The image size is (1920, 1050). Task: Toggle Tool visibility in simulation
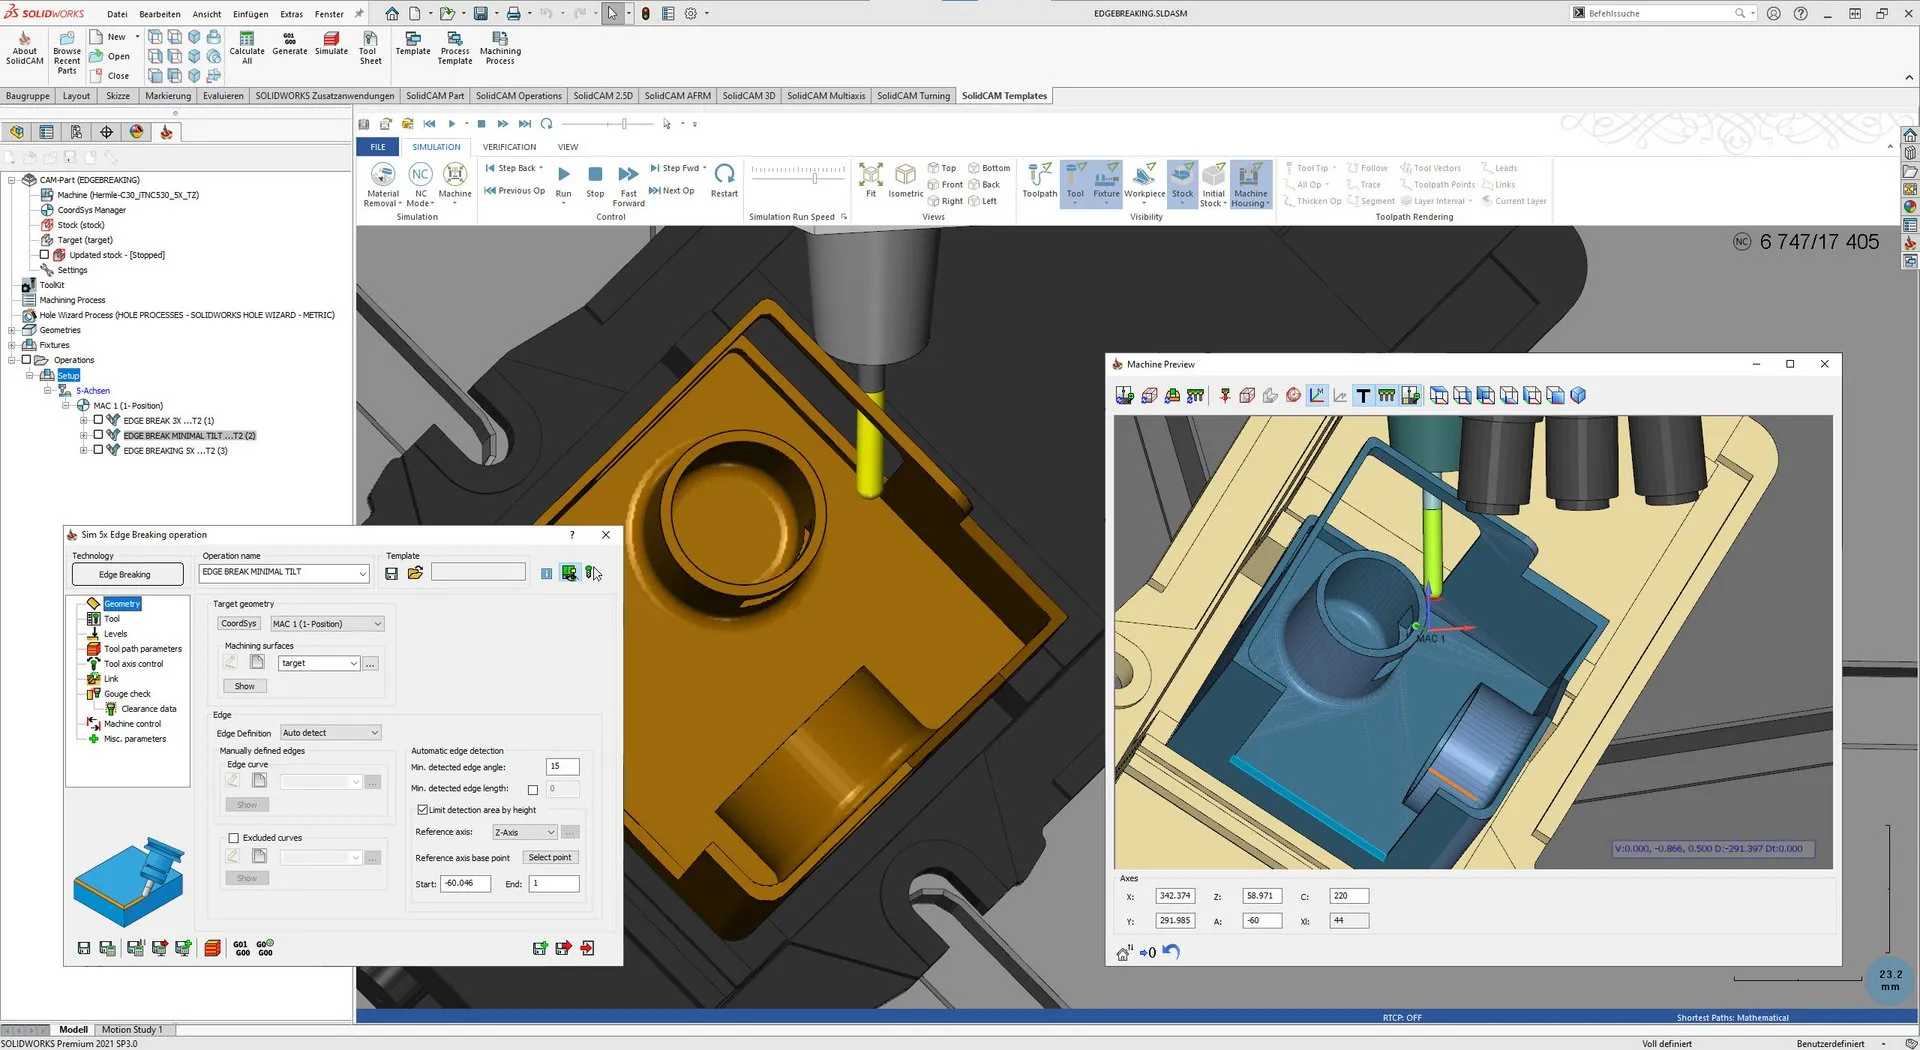[x=1075, y=182]
